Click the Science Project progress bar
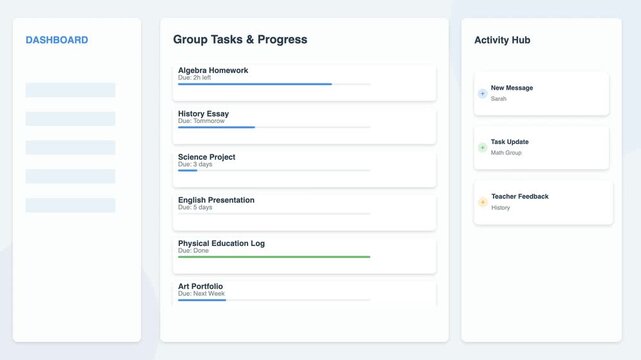 [x=274, y=170]
